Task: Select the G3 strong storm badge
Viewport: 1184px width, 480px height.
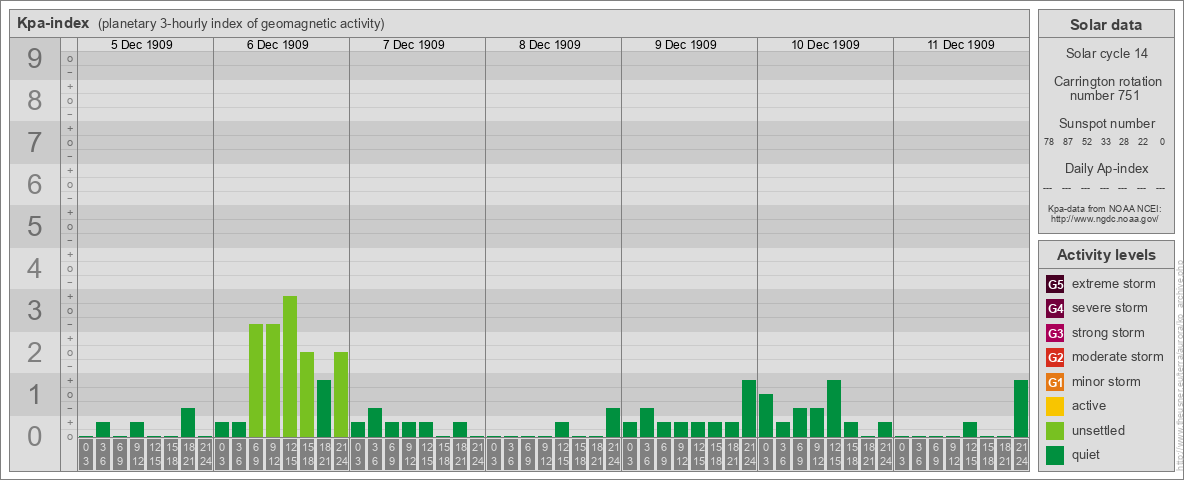Action: [x=1055, y=333]
